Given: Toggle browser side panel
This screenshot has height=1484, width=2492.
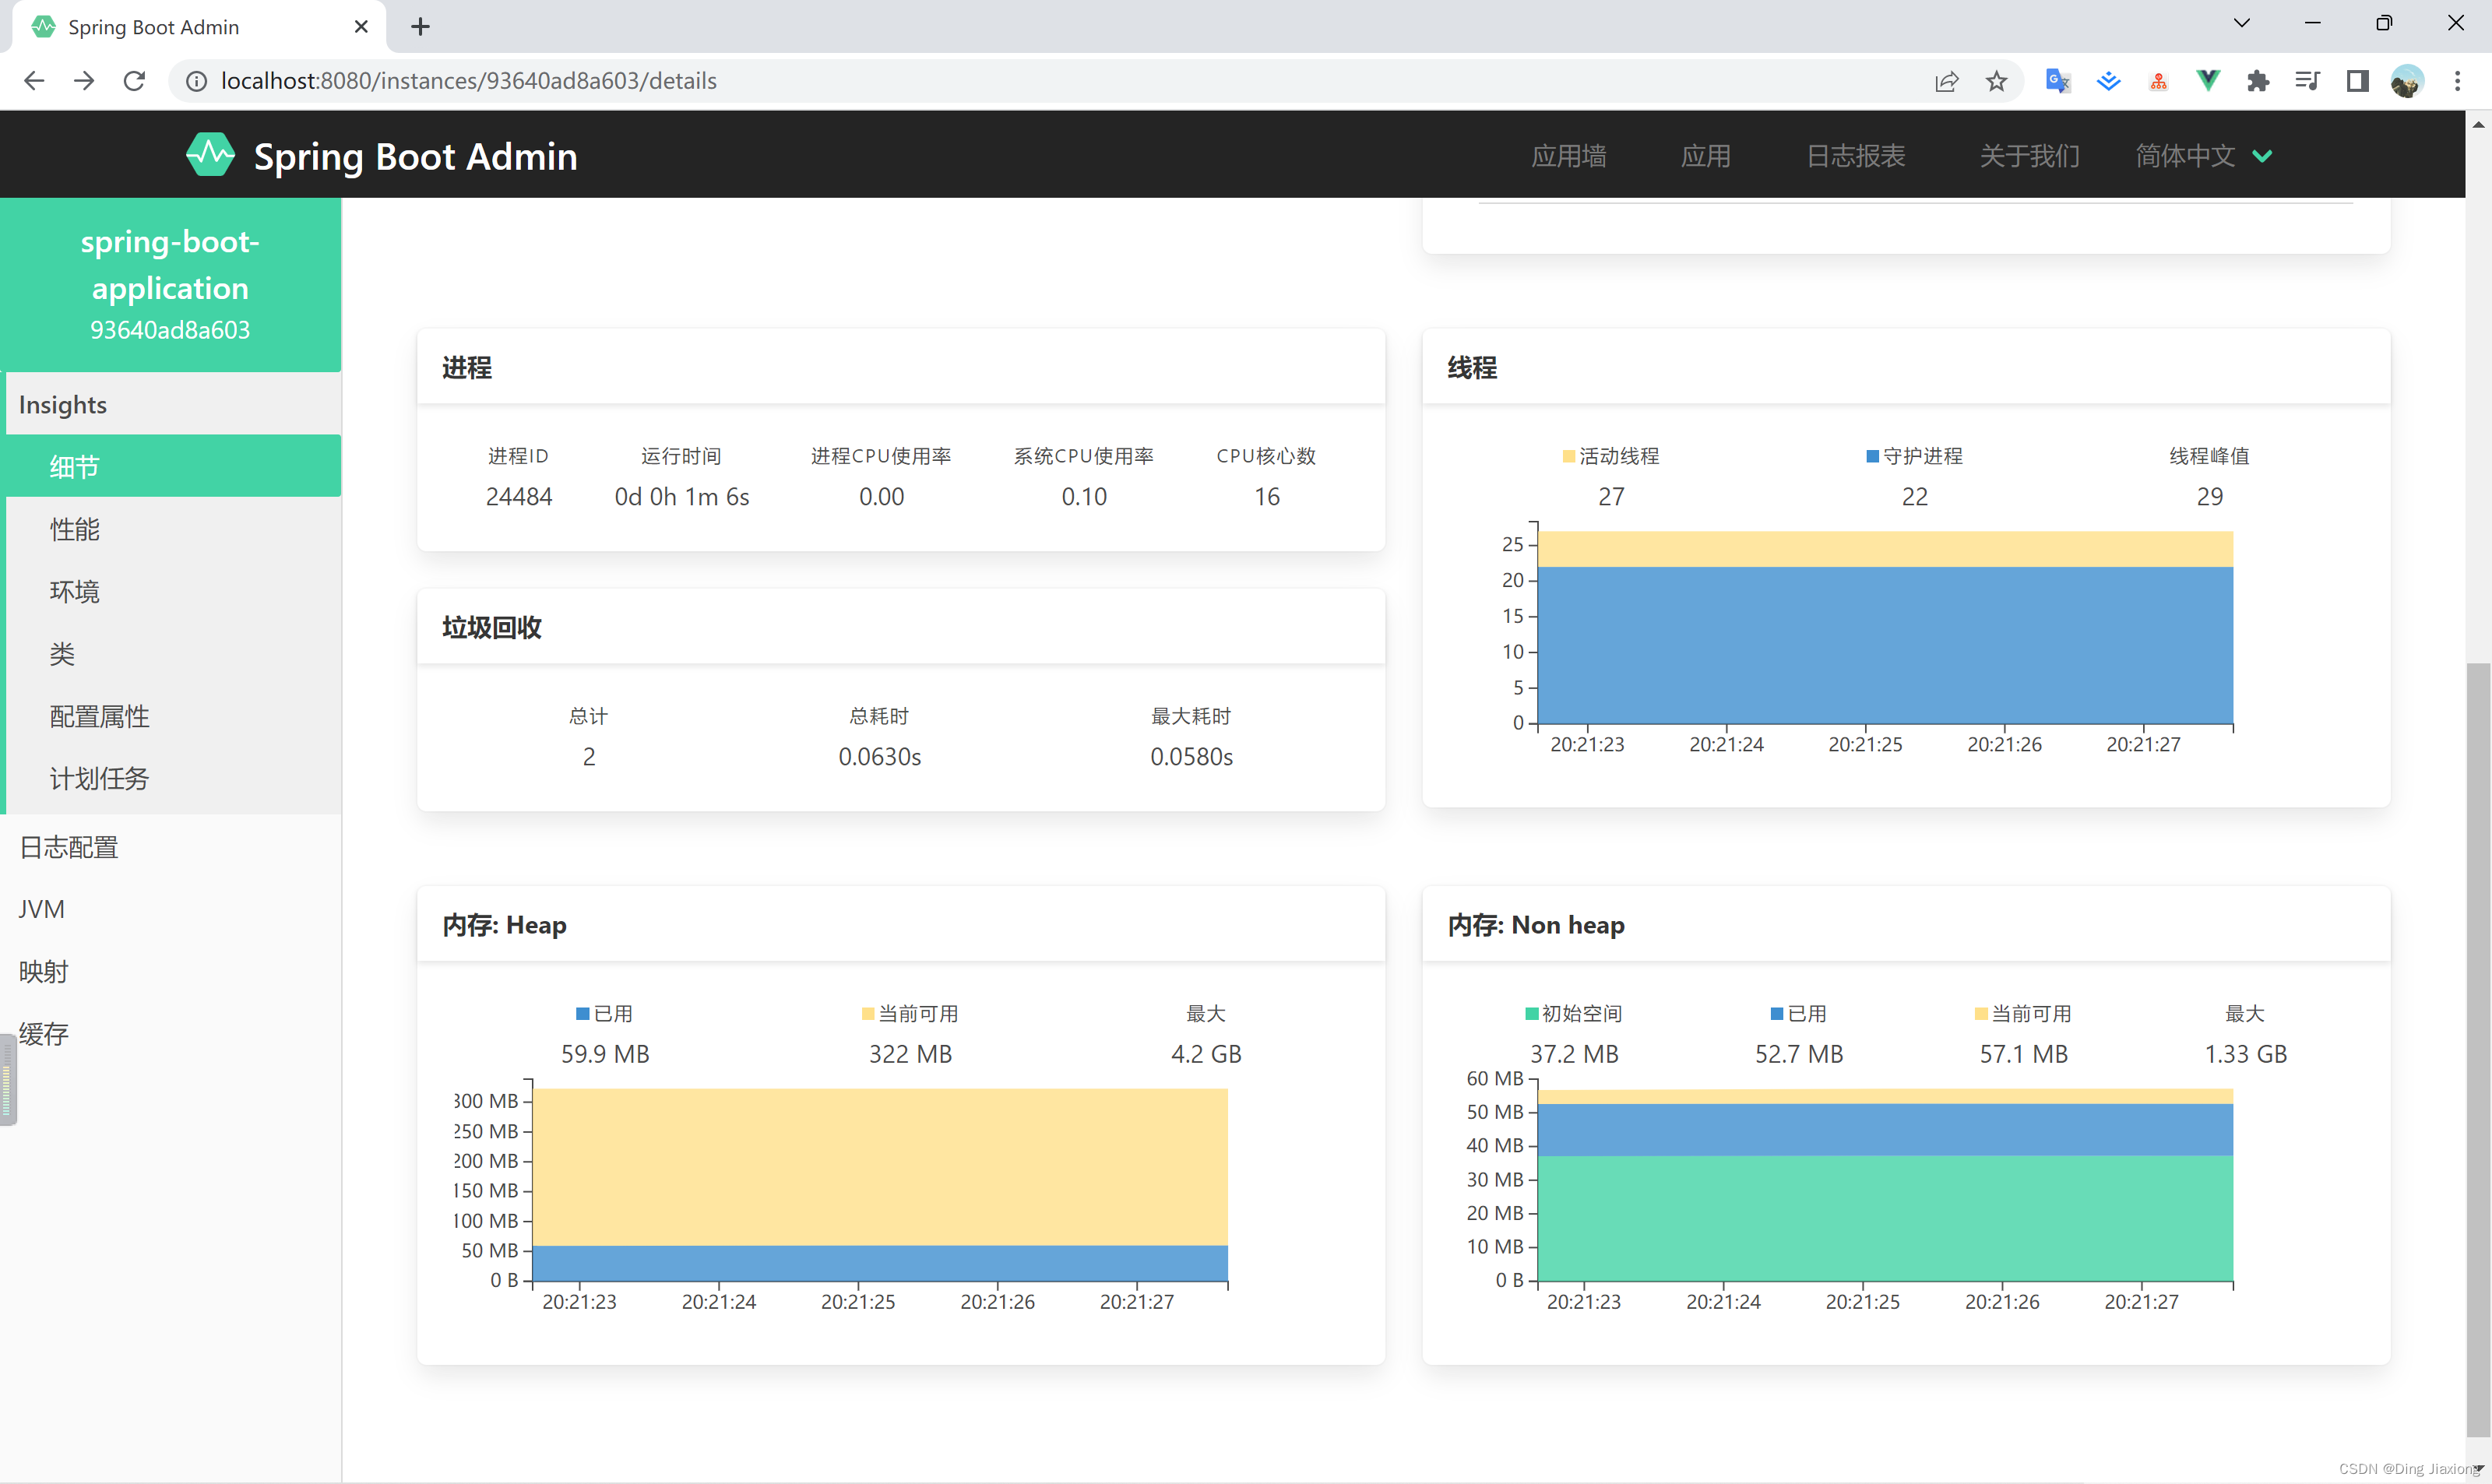Looking at the screenshot, I should click(2358, 81).
